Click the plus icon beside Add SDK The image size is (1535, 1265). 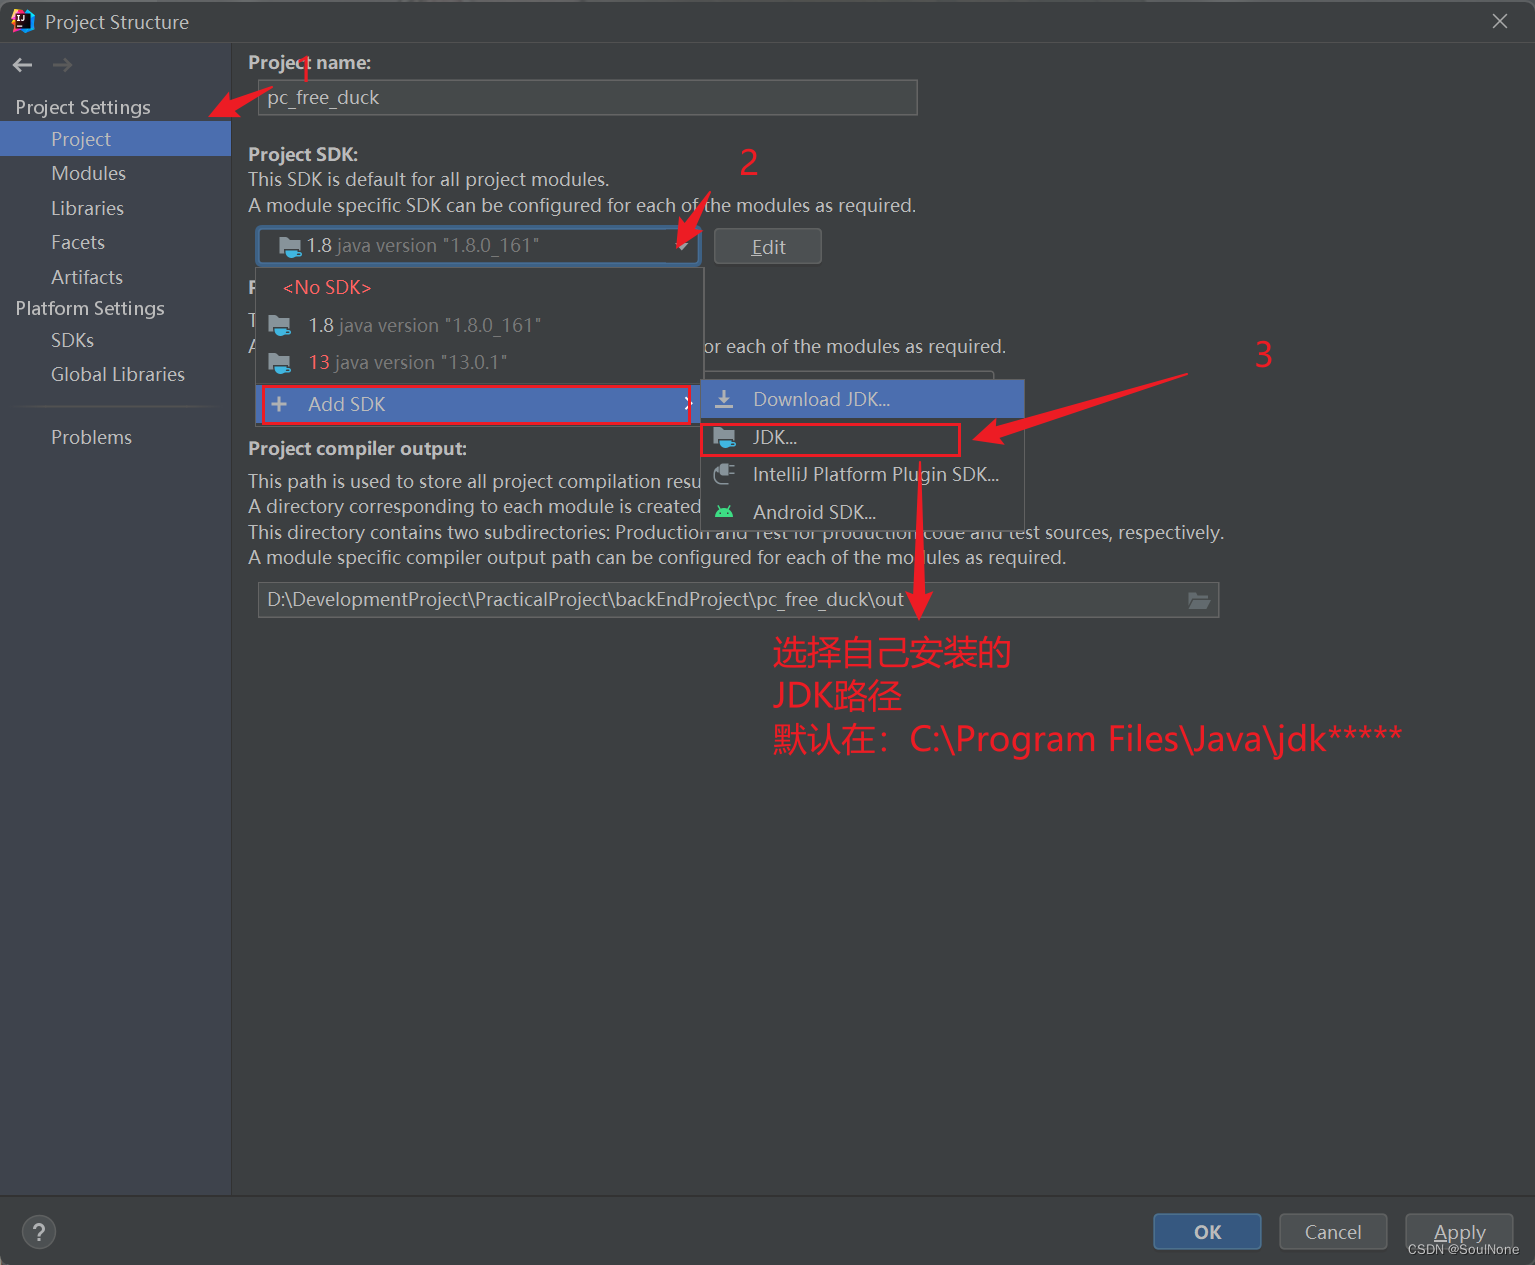(279, 404)
